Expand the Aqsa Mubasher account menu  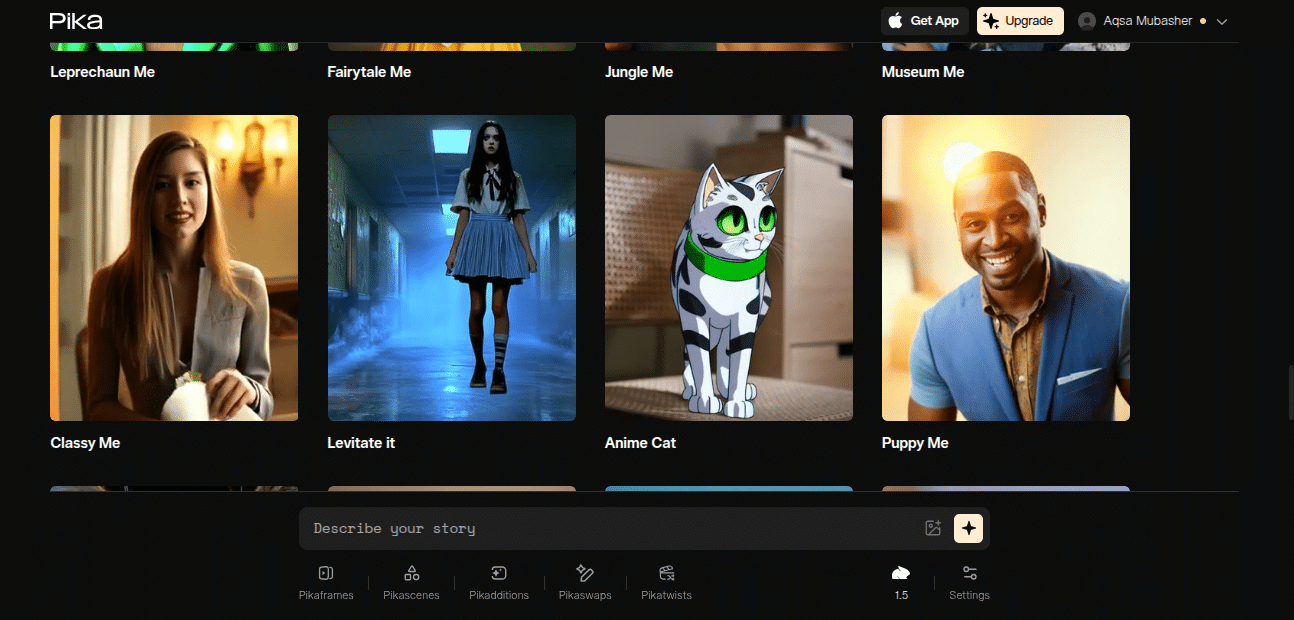(x=1221, y=21)
